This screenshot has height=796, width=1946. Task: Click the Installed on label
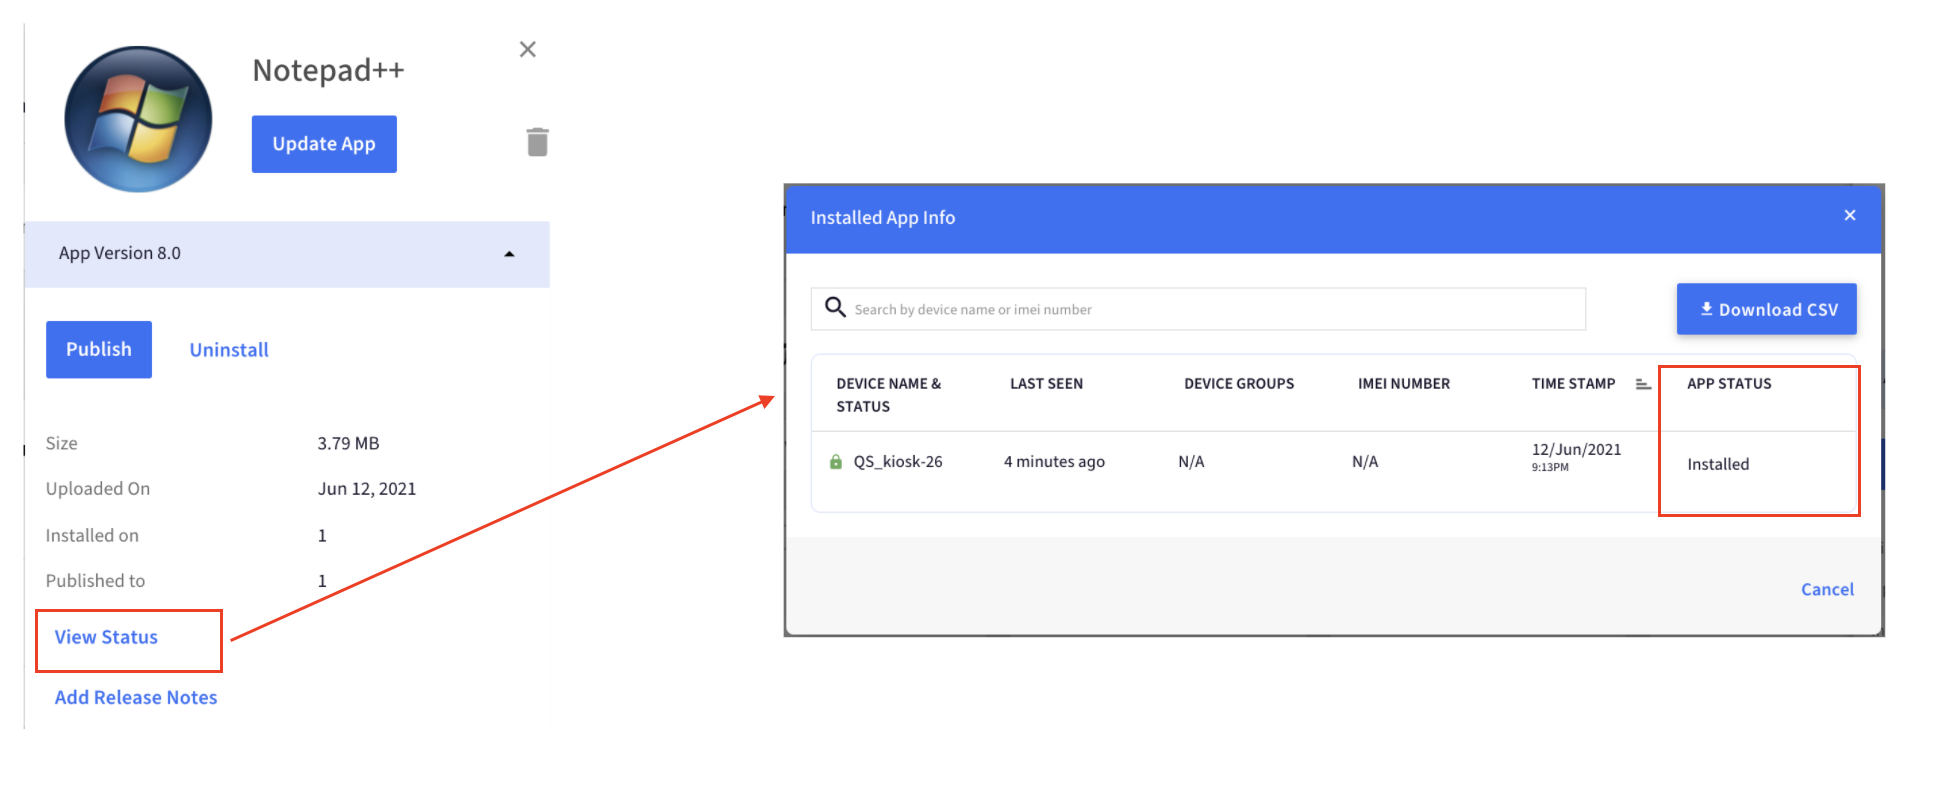[x=92, y=536]
